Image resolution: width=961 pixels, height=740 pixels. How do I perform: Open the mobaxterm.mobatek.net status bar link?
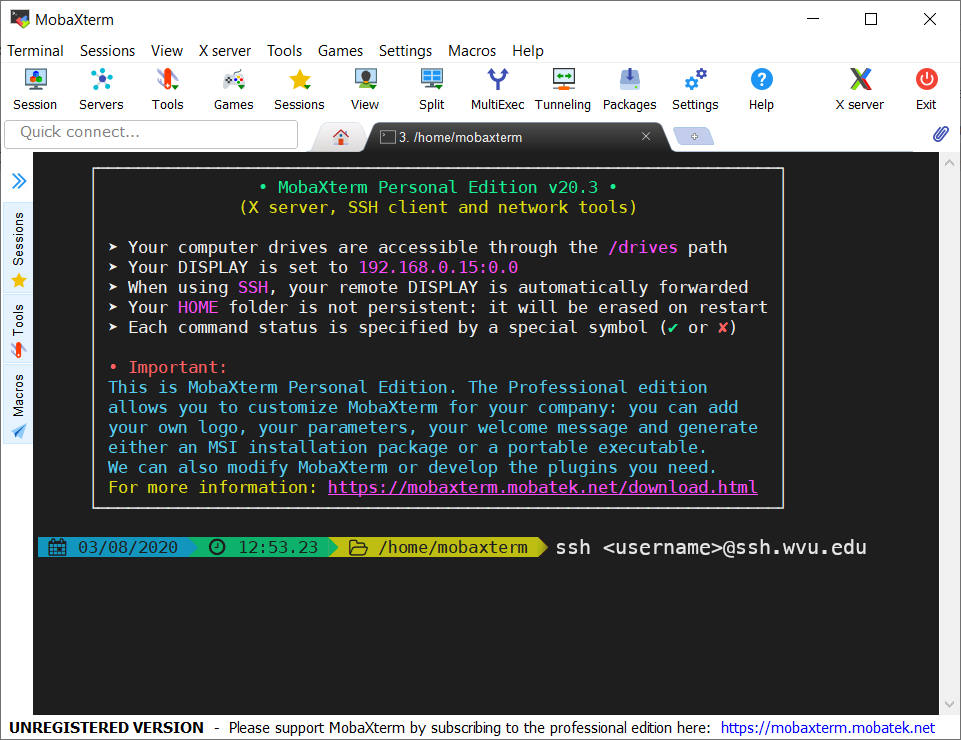coord(827,728)
